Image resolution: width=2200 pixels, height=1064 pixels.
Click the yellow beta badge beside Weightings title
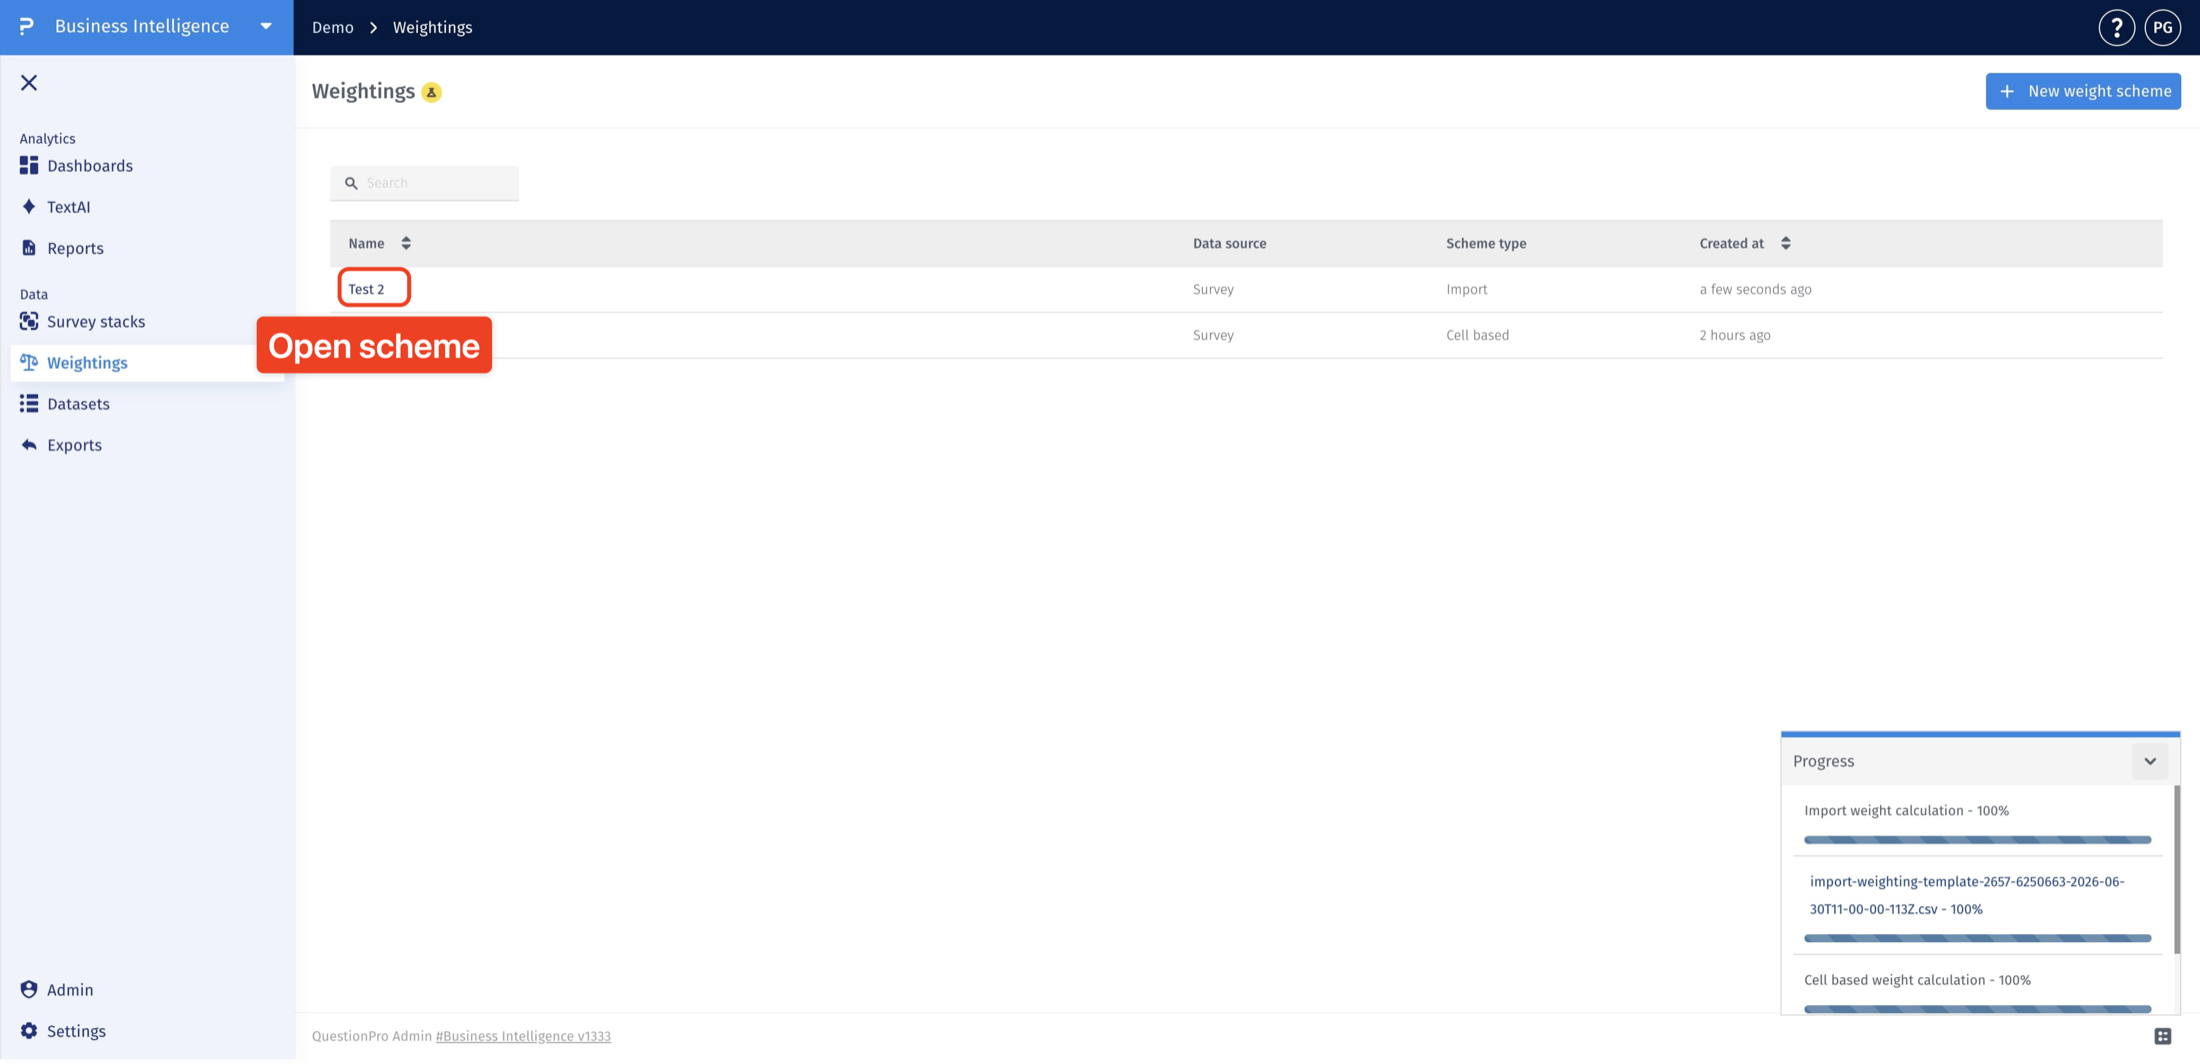[431, 92]
